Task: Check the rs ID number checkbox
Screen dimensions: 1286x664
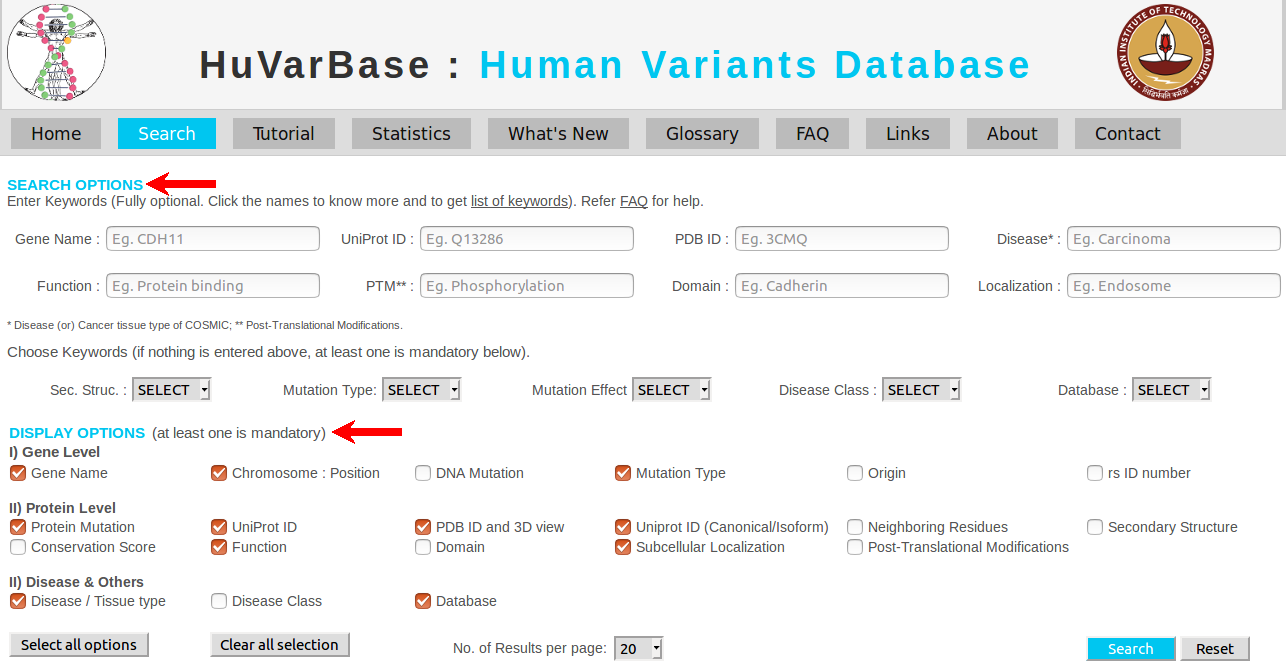Action: click(1095, 473)
